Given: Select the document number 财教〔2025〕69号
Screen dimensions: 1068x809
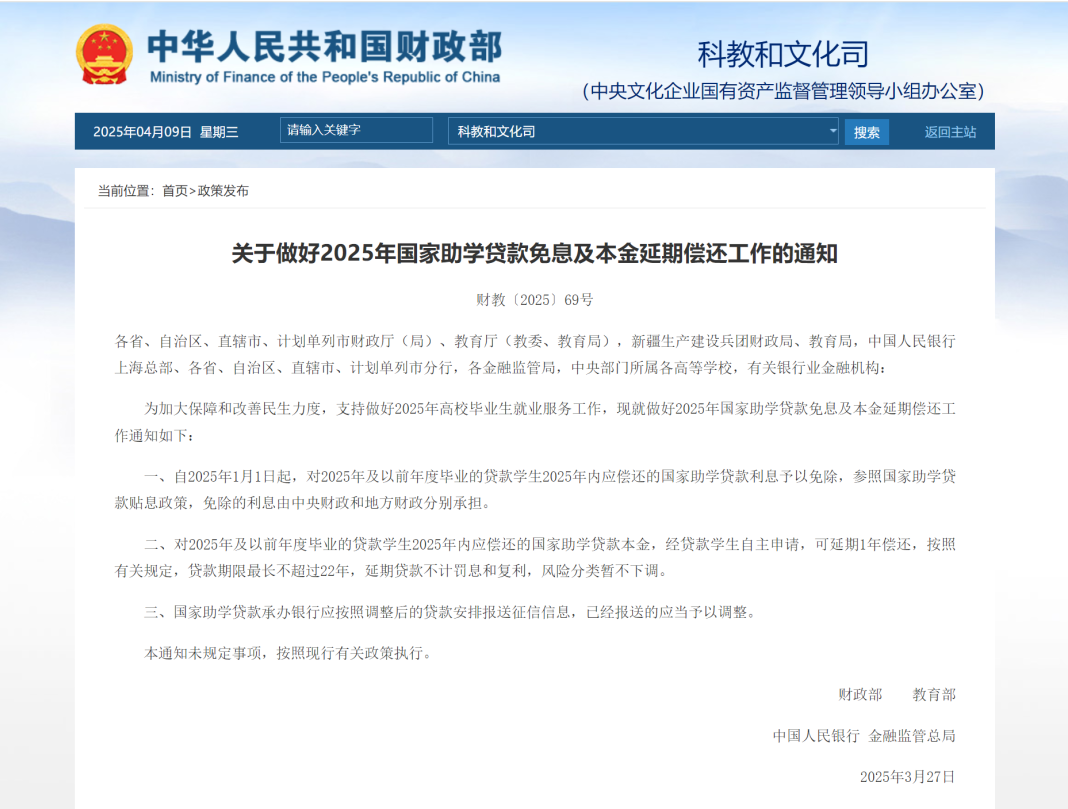Looking at the screenshot, I should point(534,300).
